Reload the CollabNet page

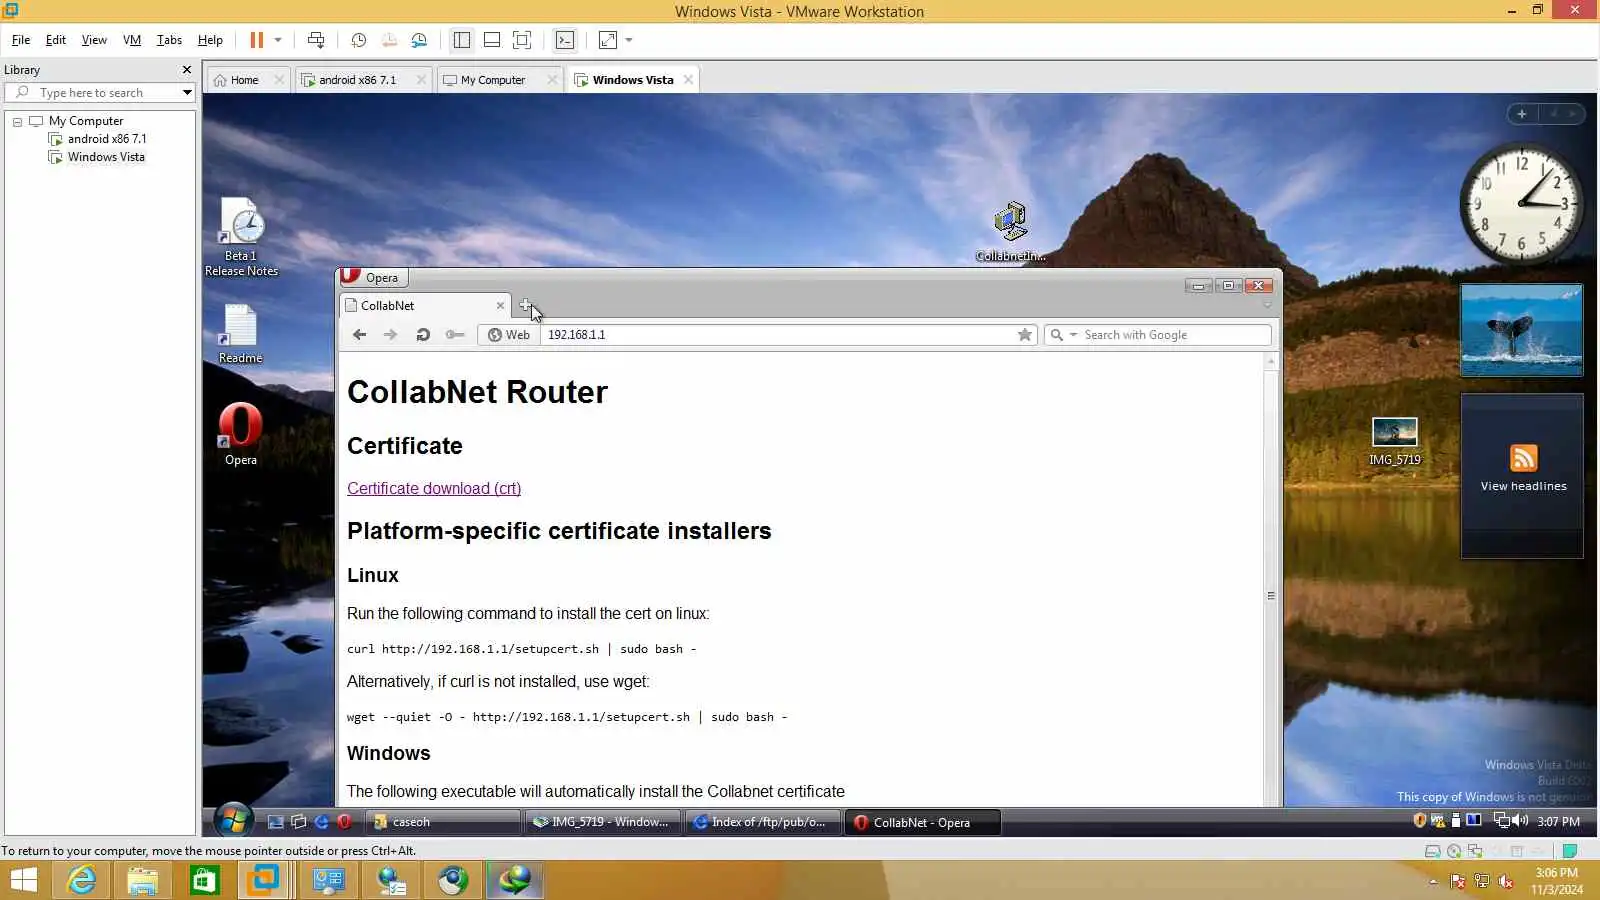423,335
